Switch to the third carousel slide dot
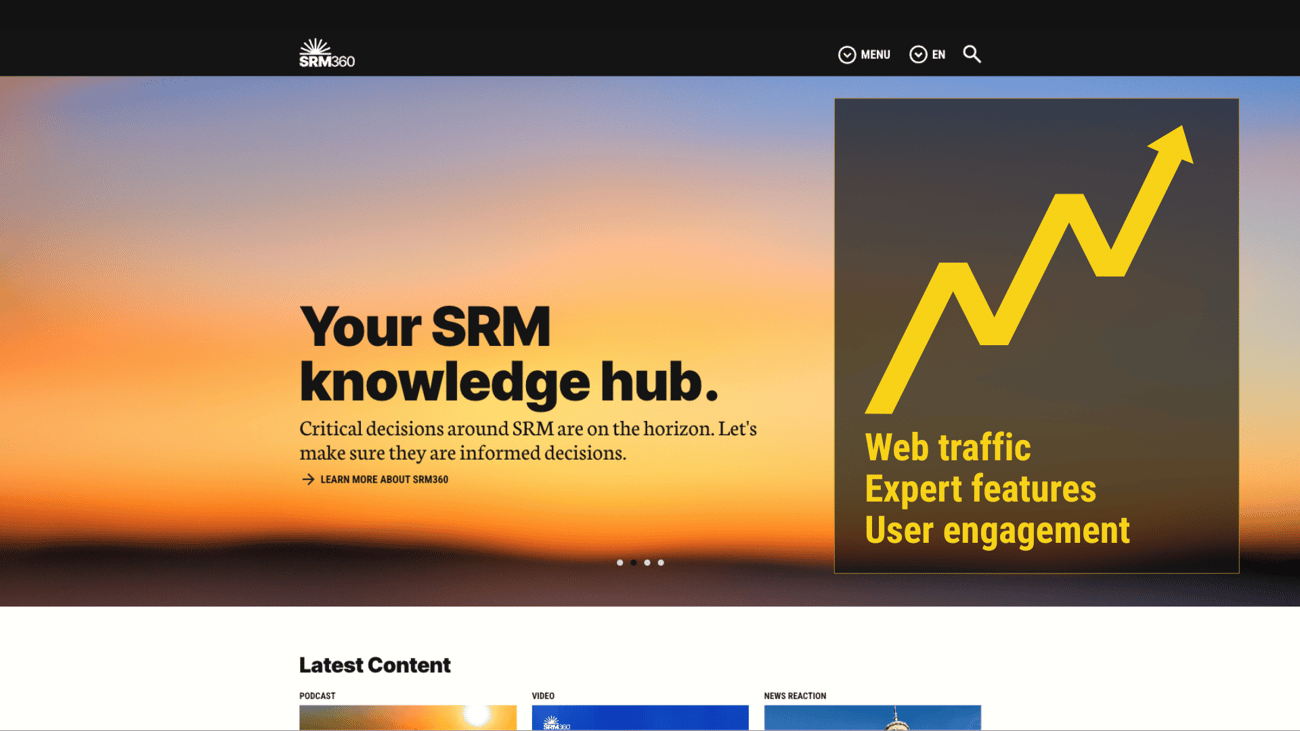1300x731 pixels. [x=647, y=563]
